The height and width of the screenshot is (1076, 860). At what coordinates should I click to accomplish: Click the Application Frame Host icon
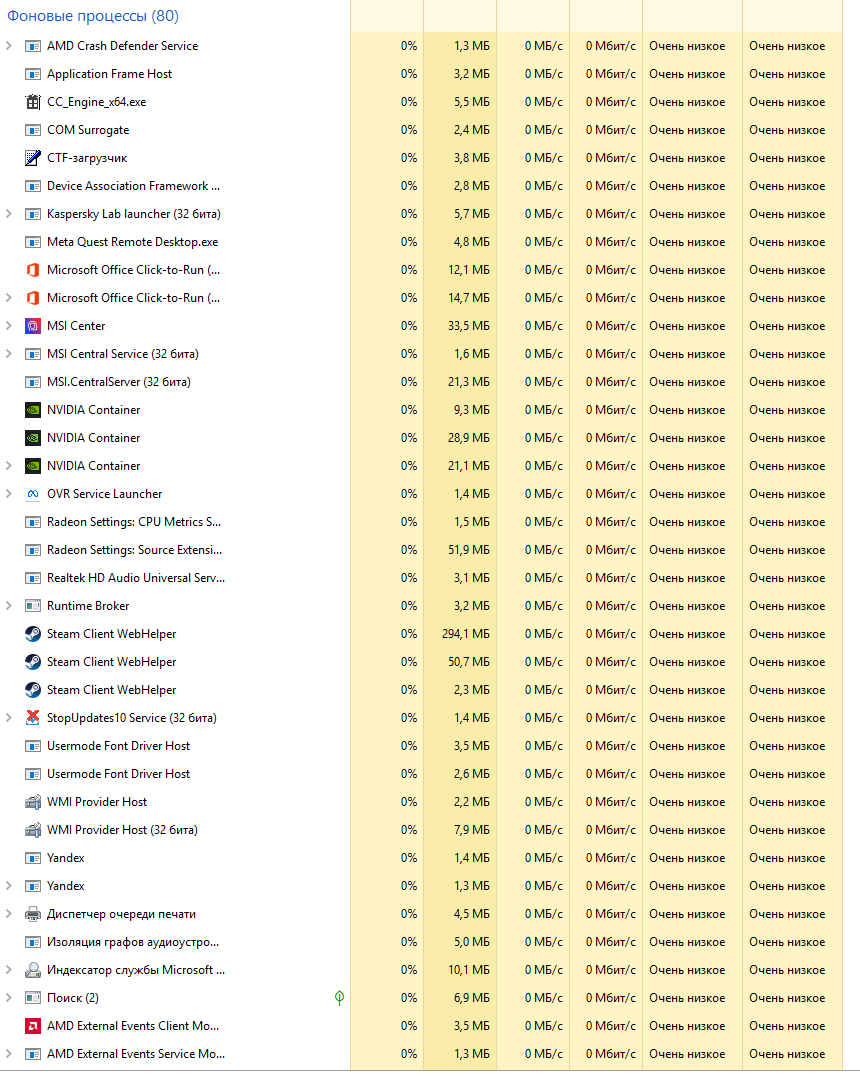(x=32, y=74)
